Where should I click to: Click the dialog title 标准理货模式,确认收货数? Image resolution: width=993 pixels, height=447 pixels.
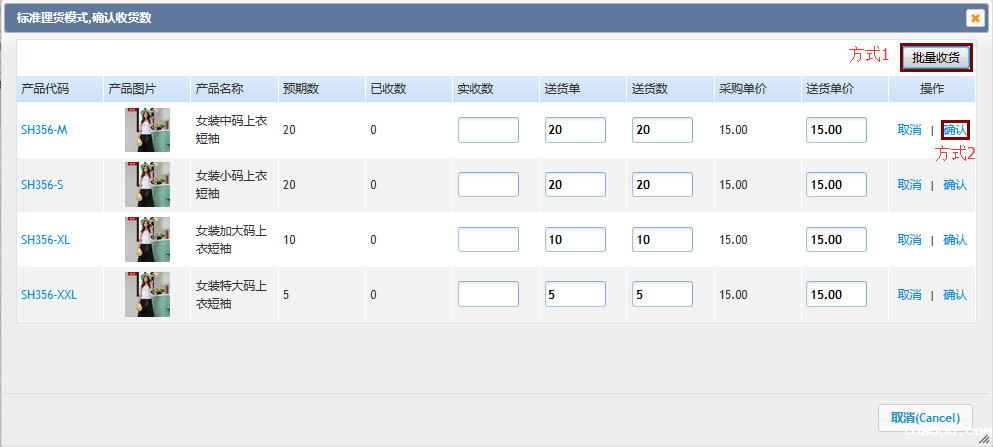click(x=84, y=18)
